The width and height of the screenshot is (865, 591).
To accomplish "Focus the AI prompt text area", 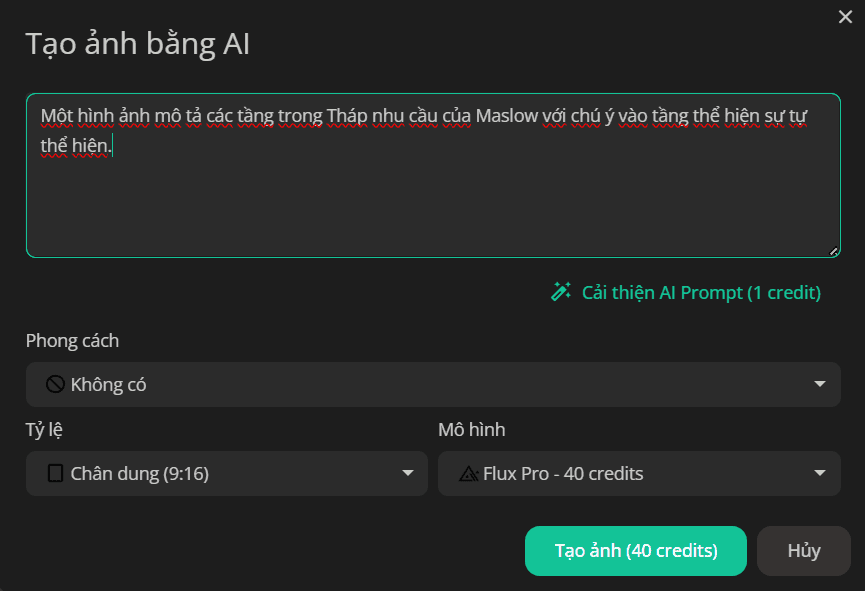I will click(433, 175).
